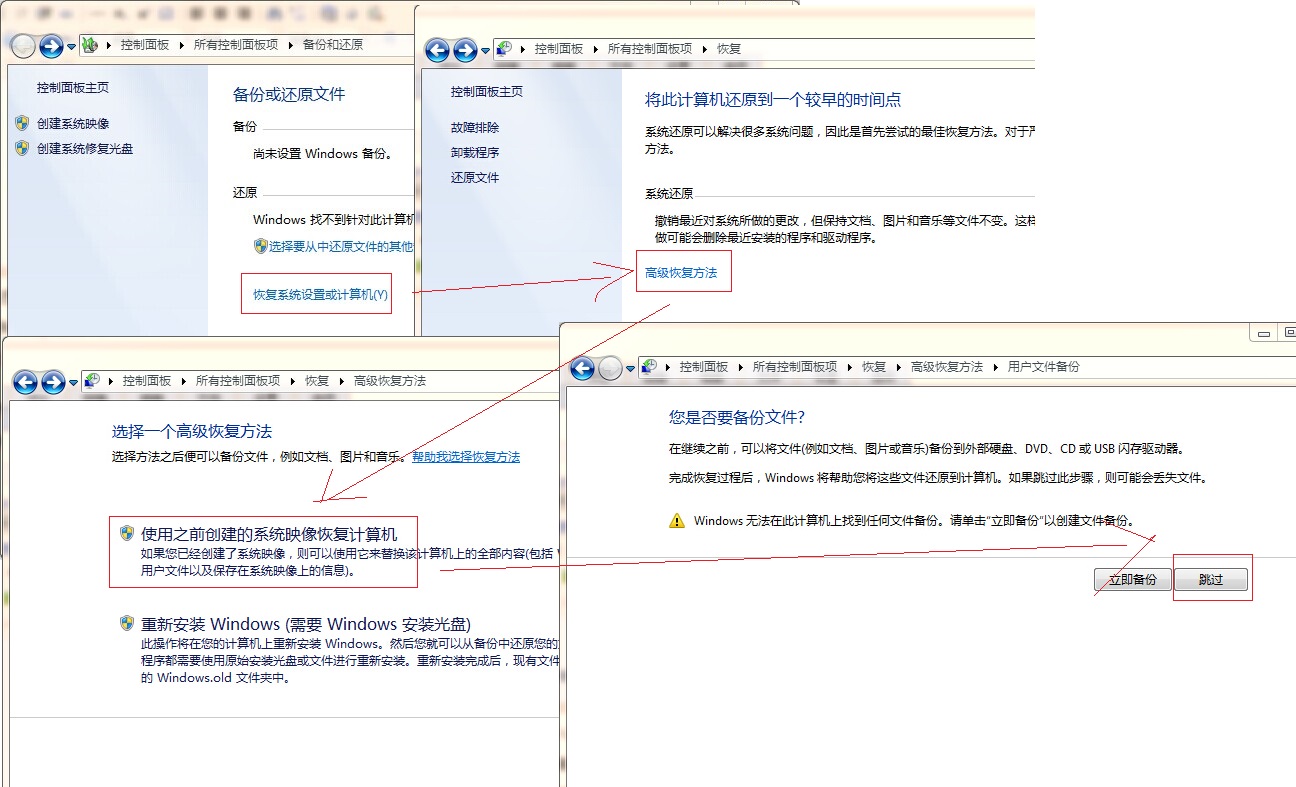
Task: Open 创建系统映像 link
Action: click(x=73, y=123)
